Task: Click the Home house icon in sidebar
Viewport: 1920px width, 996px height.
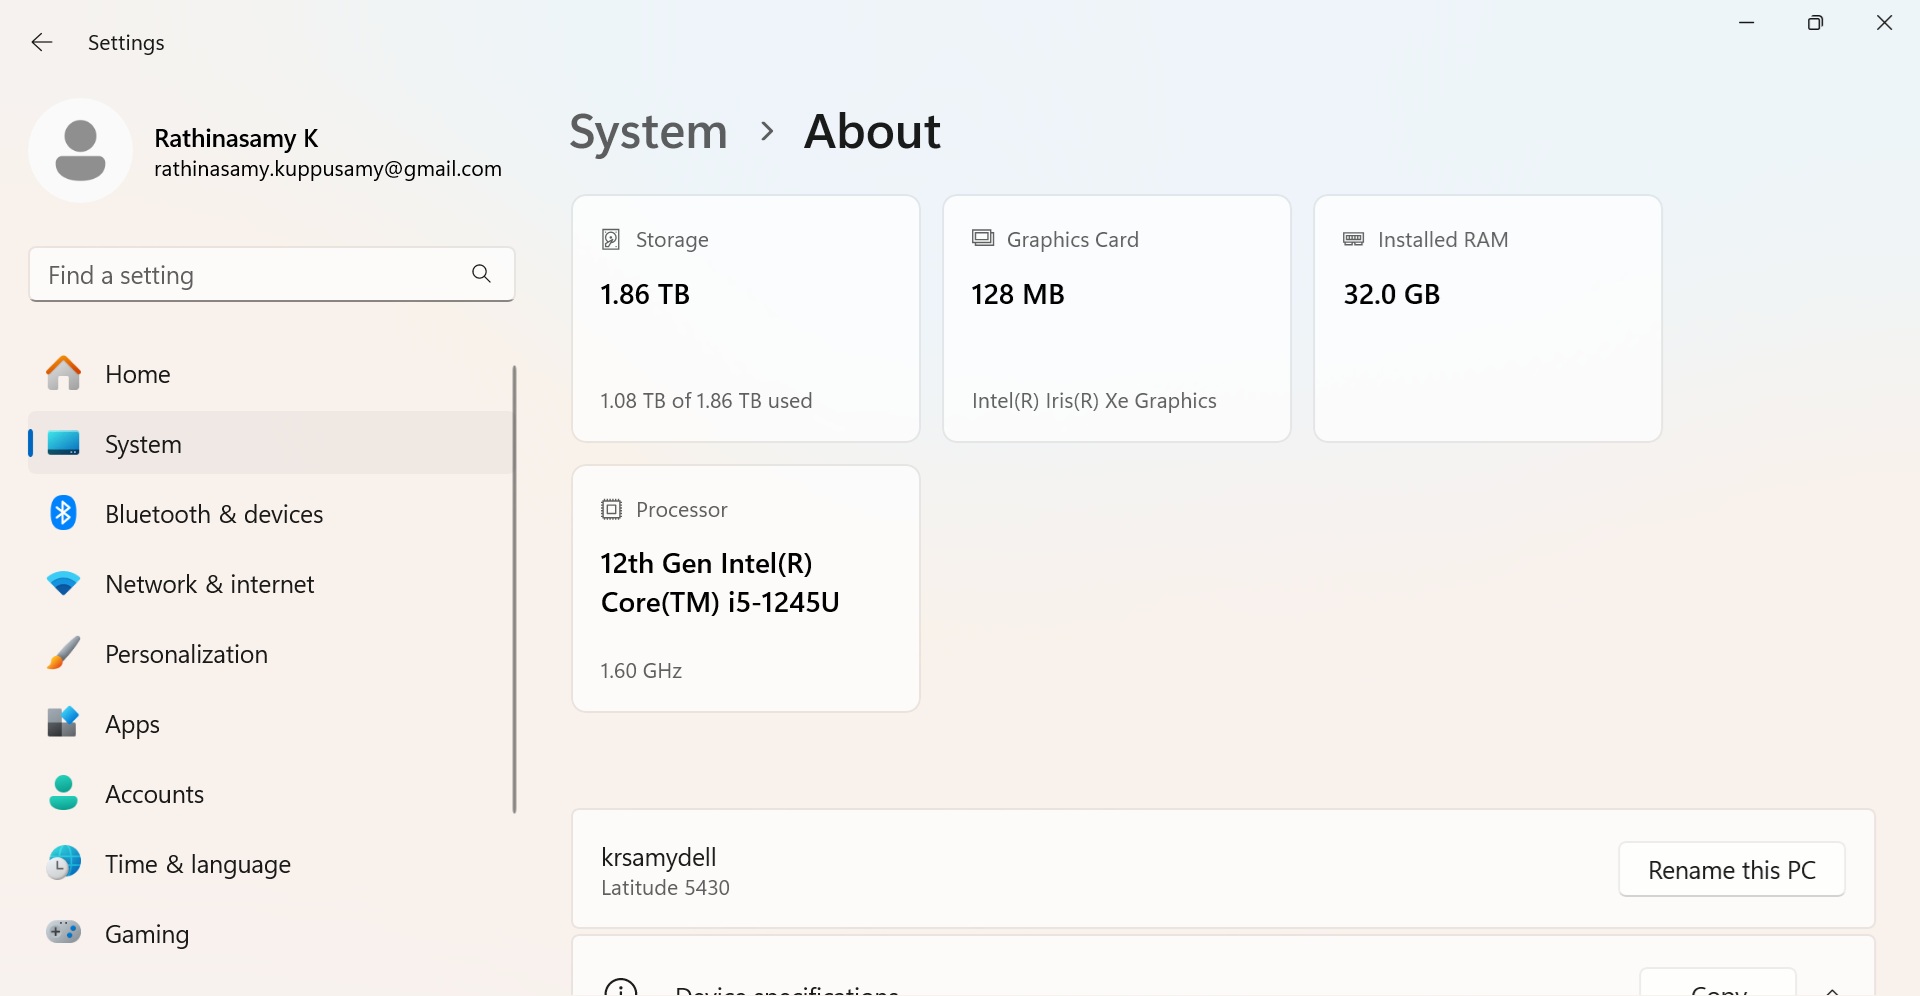Action: (64, 373)
